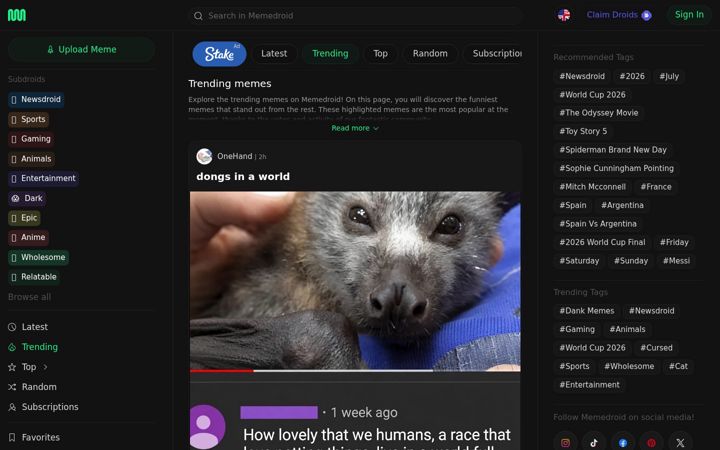Open the Sports subdroid

(x=28, y=119)
